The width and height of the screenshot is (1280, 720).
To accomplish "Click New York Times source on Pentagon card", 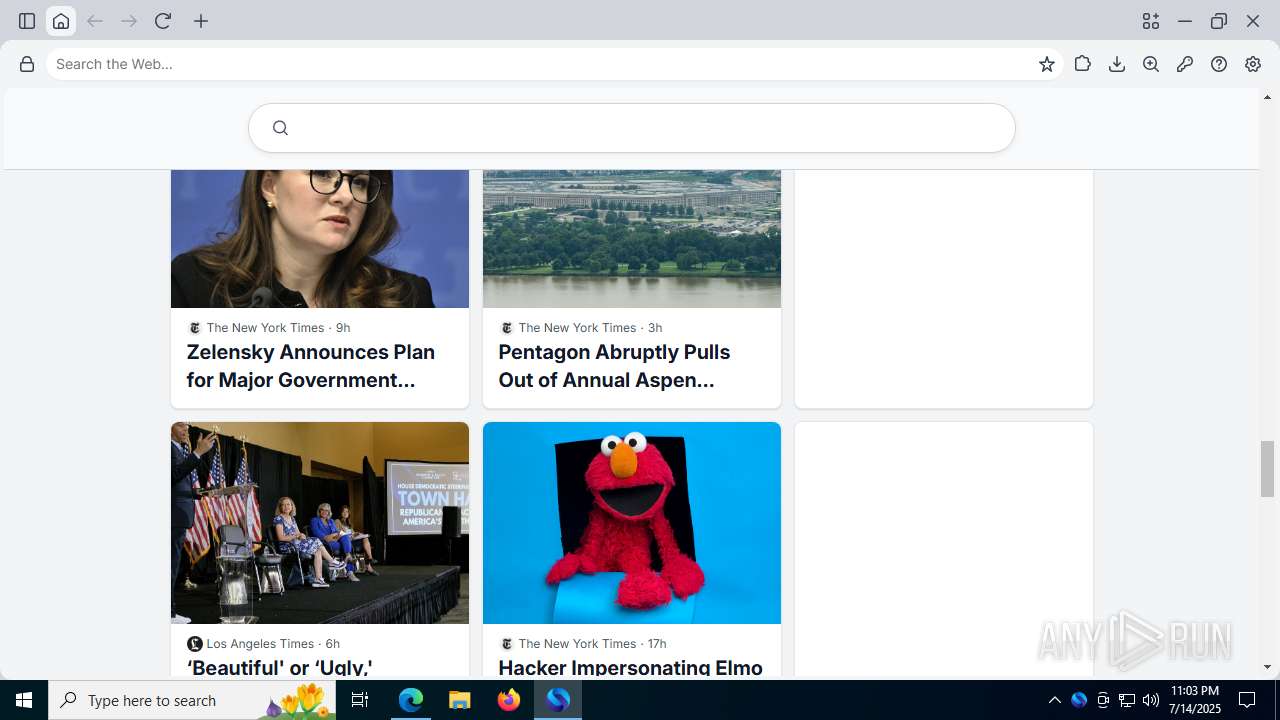I will coord(577,328).
